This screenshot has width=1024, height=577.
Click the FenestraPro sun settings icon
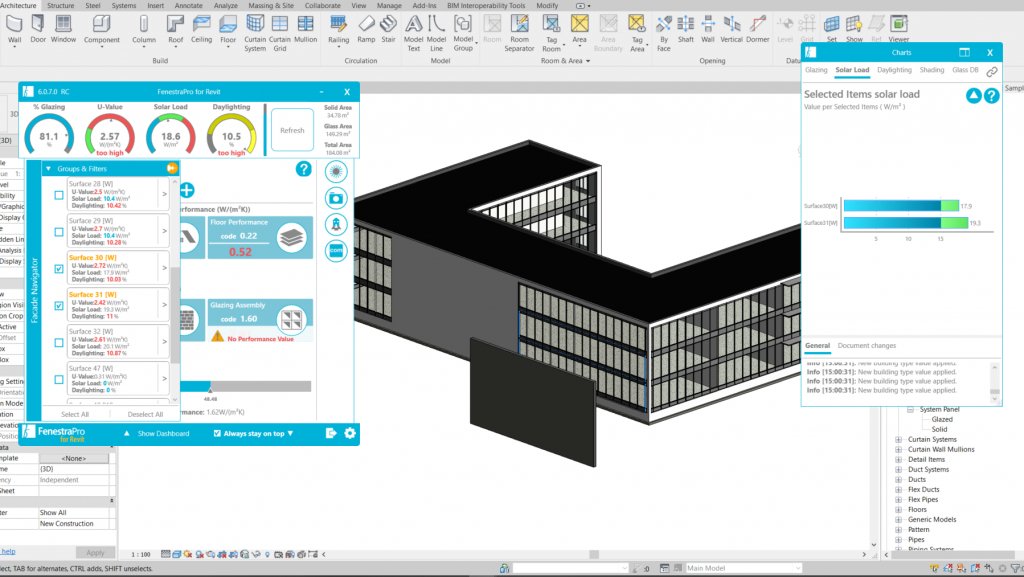pos(336,172)
